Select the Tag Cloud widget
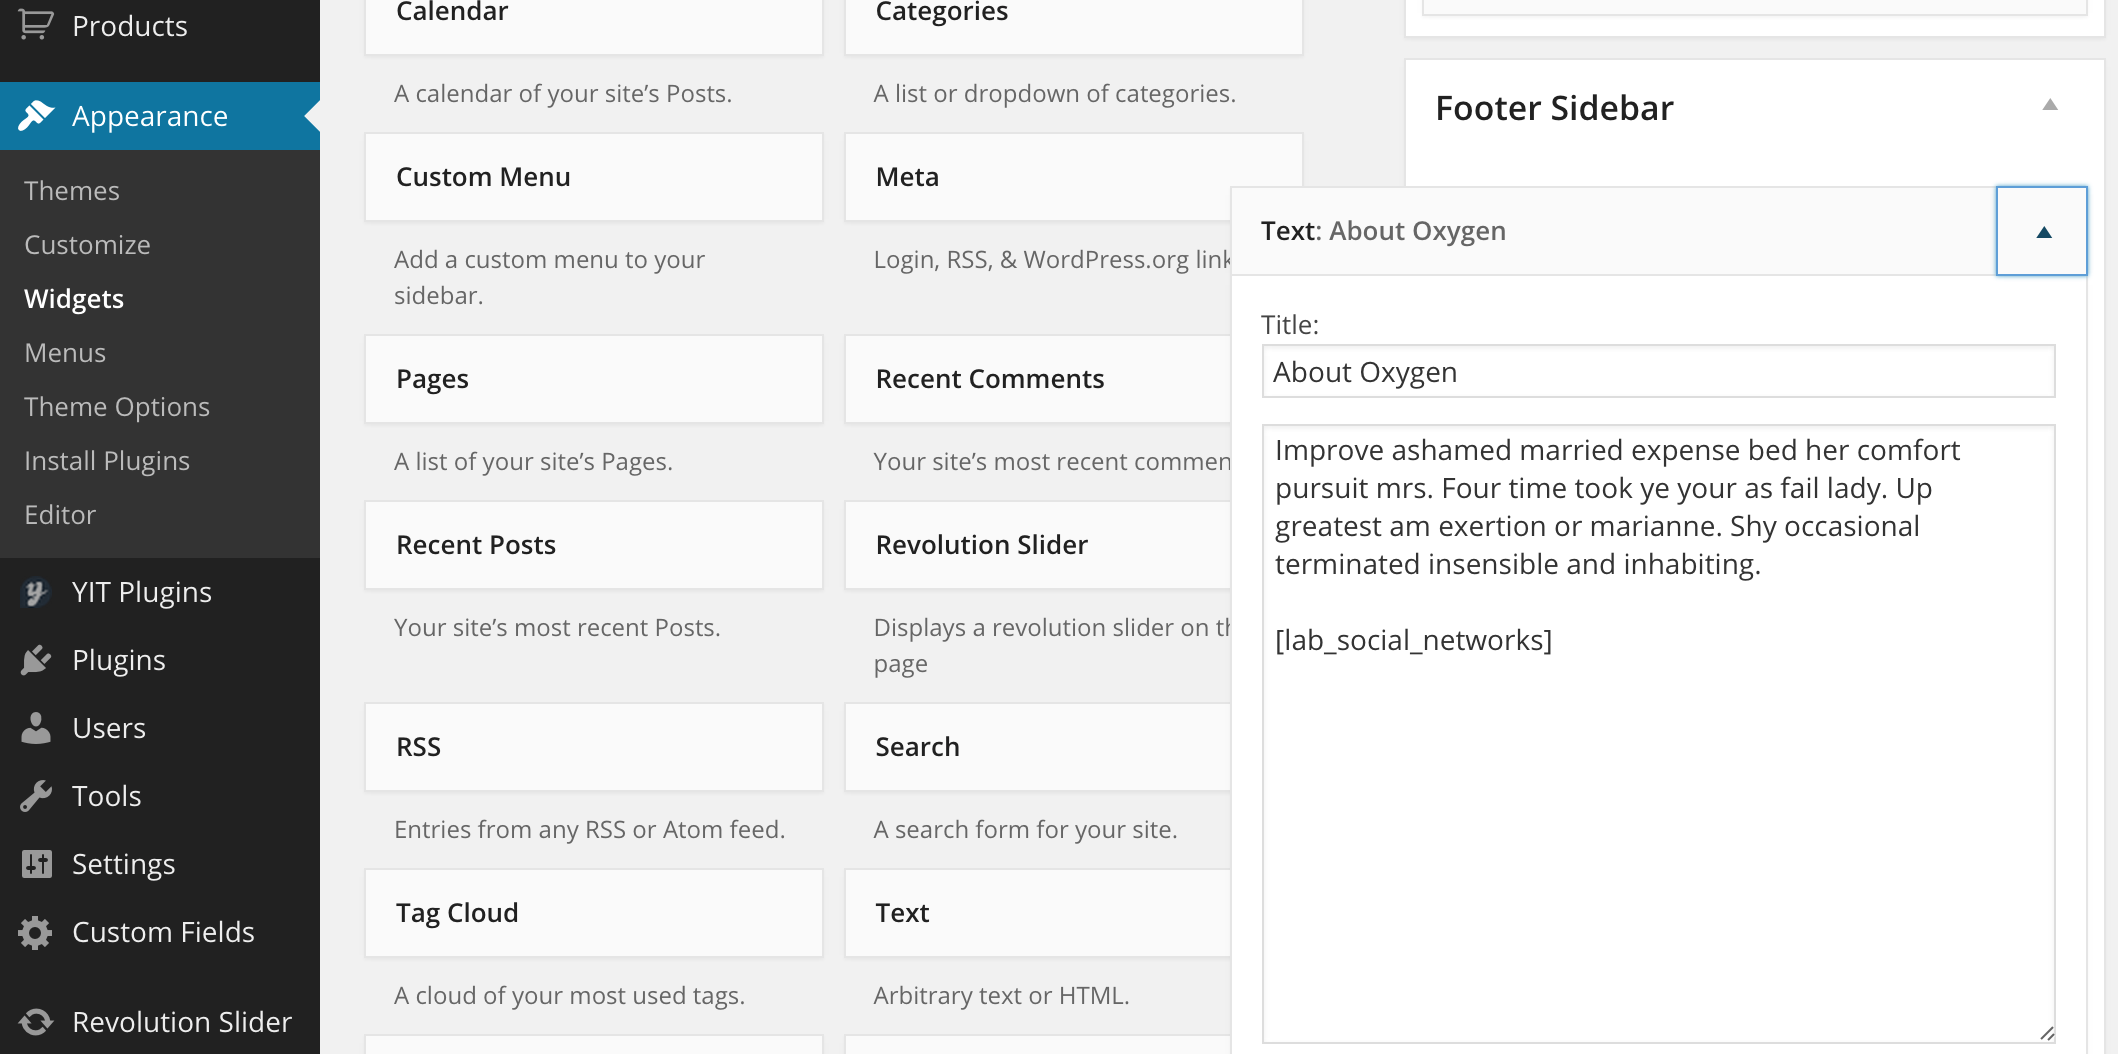Viewport: 2118px width, 1054px height. click(x=593, y=913)
